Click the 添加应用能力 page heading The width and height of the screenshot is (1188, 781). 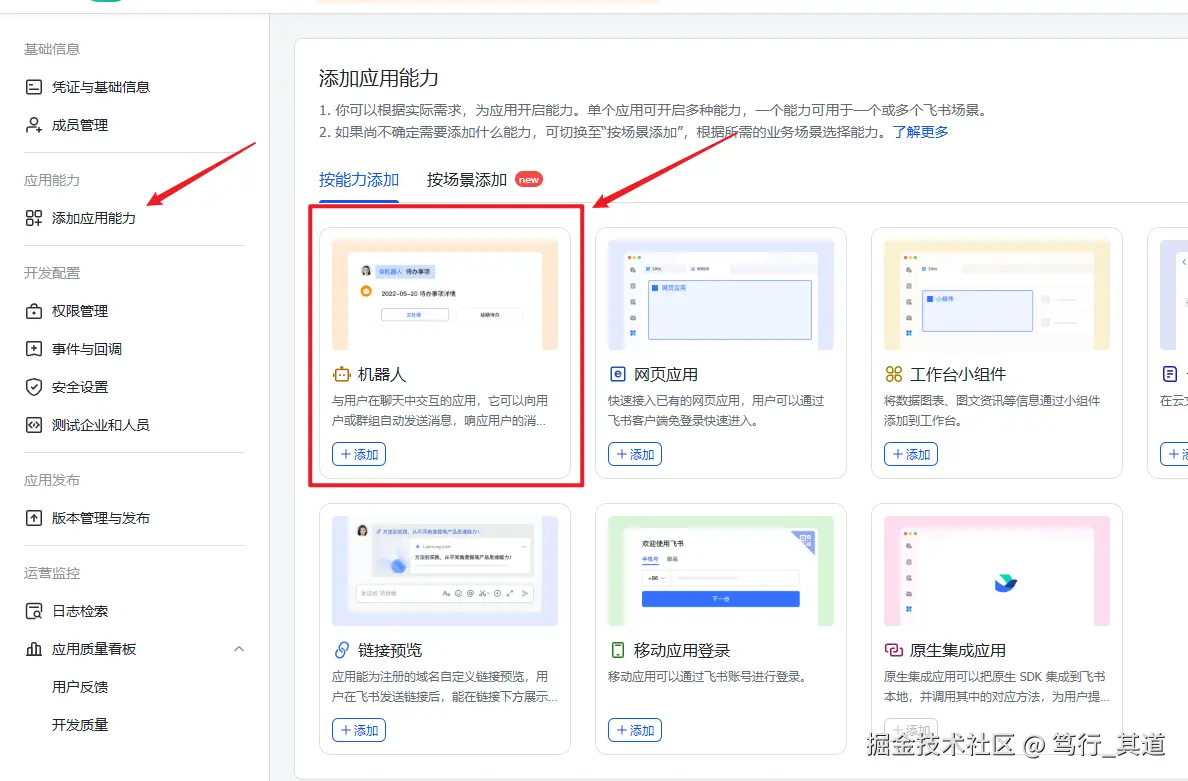coord(379,78)
